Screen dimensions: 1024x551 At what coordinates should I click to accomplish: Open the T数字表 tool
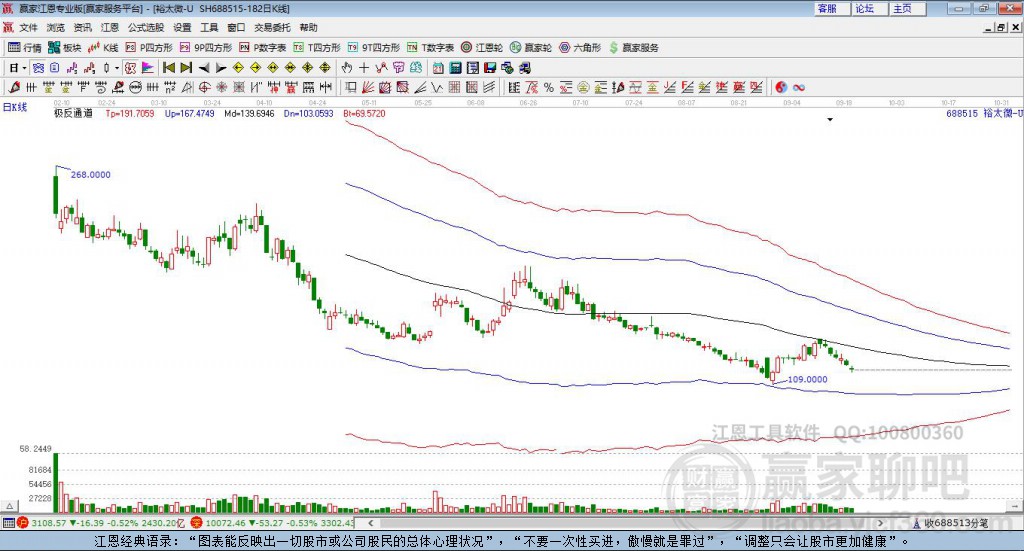[x=430, y=48]
